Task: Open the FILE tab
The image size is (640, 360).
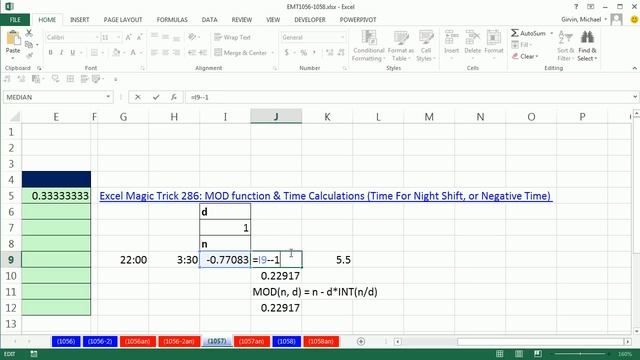Action: tap(15, 20)
